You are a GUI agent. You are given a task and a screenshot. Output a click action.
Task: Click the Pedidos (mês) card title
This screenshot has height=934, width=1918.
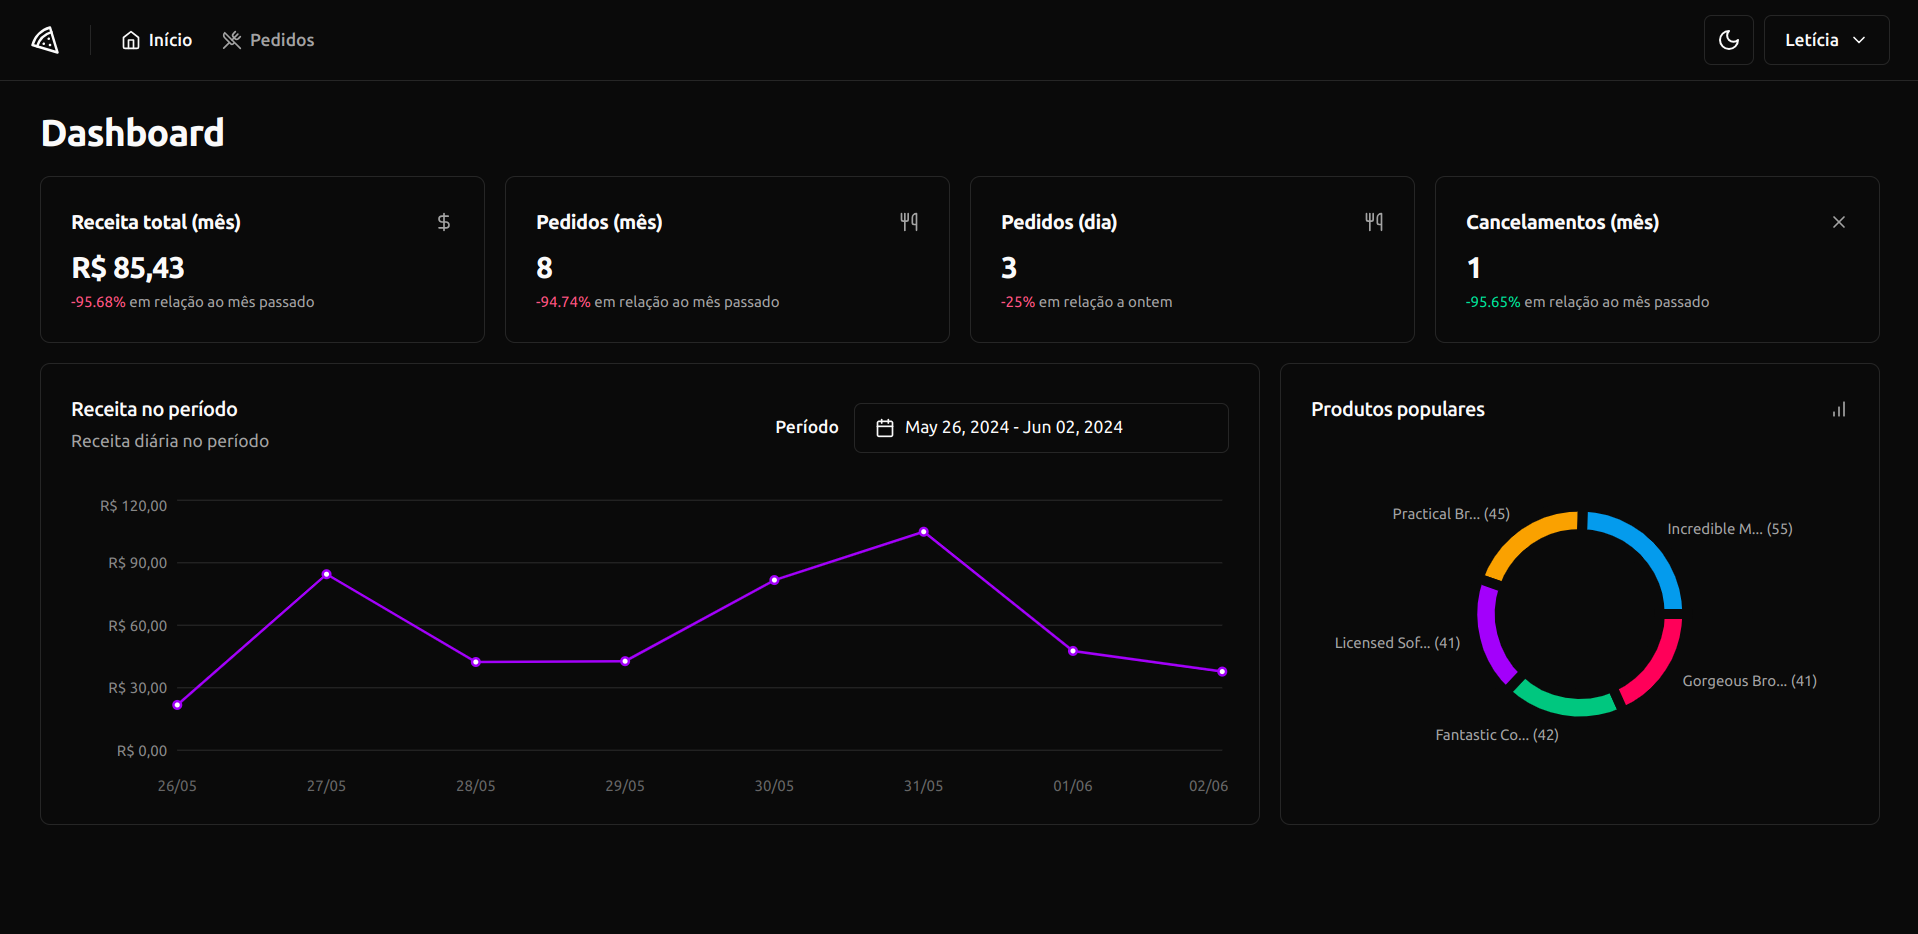599,222
